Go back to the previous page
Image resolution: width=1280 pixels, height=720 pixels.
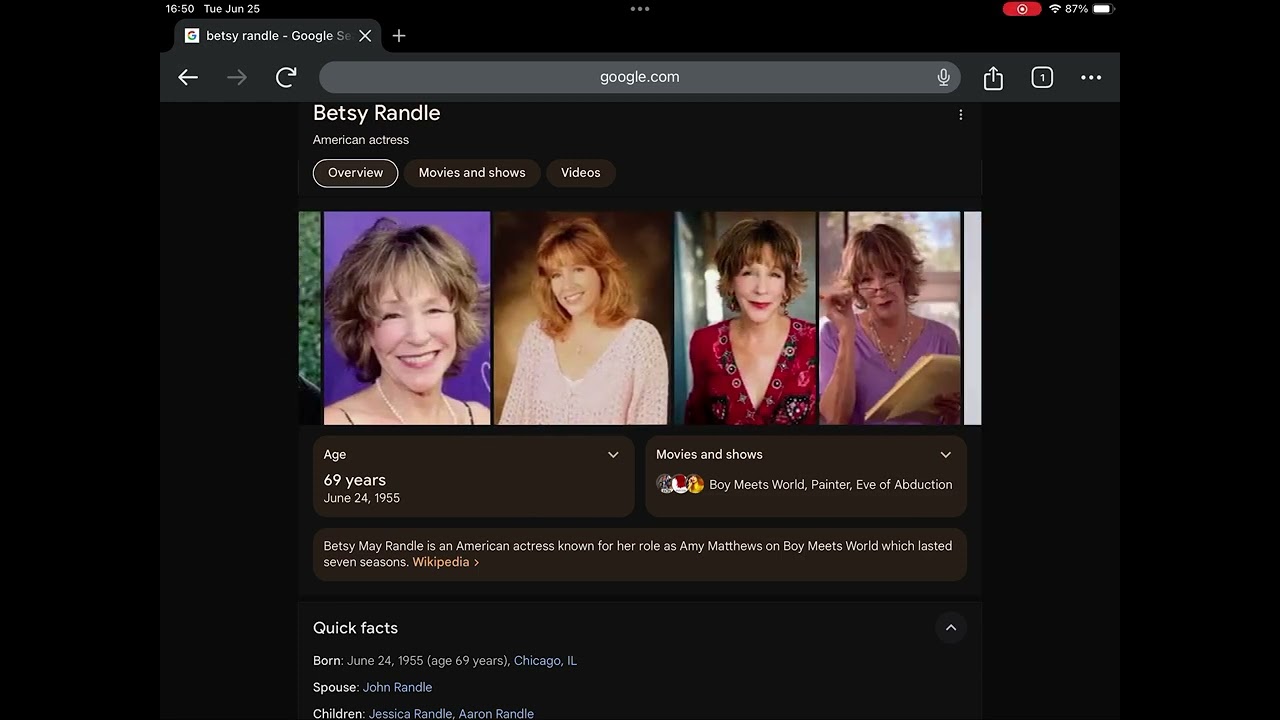coord(188,77)
